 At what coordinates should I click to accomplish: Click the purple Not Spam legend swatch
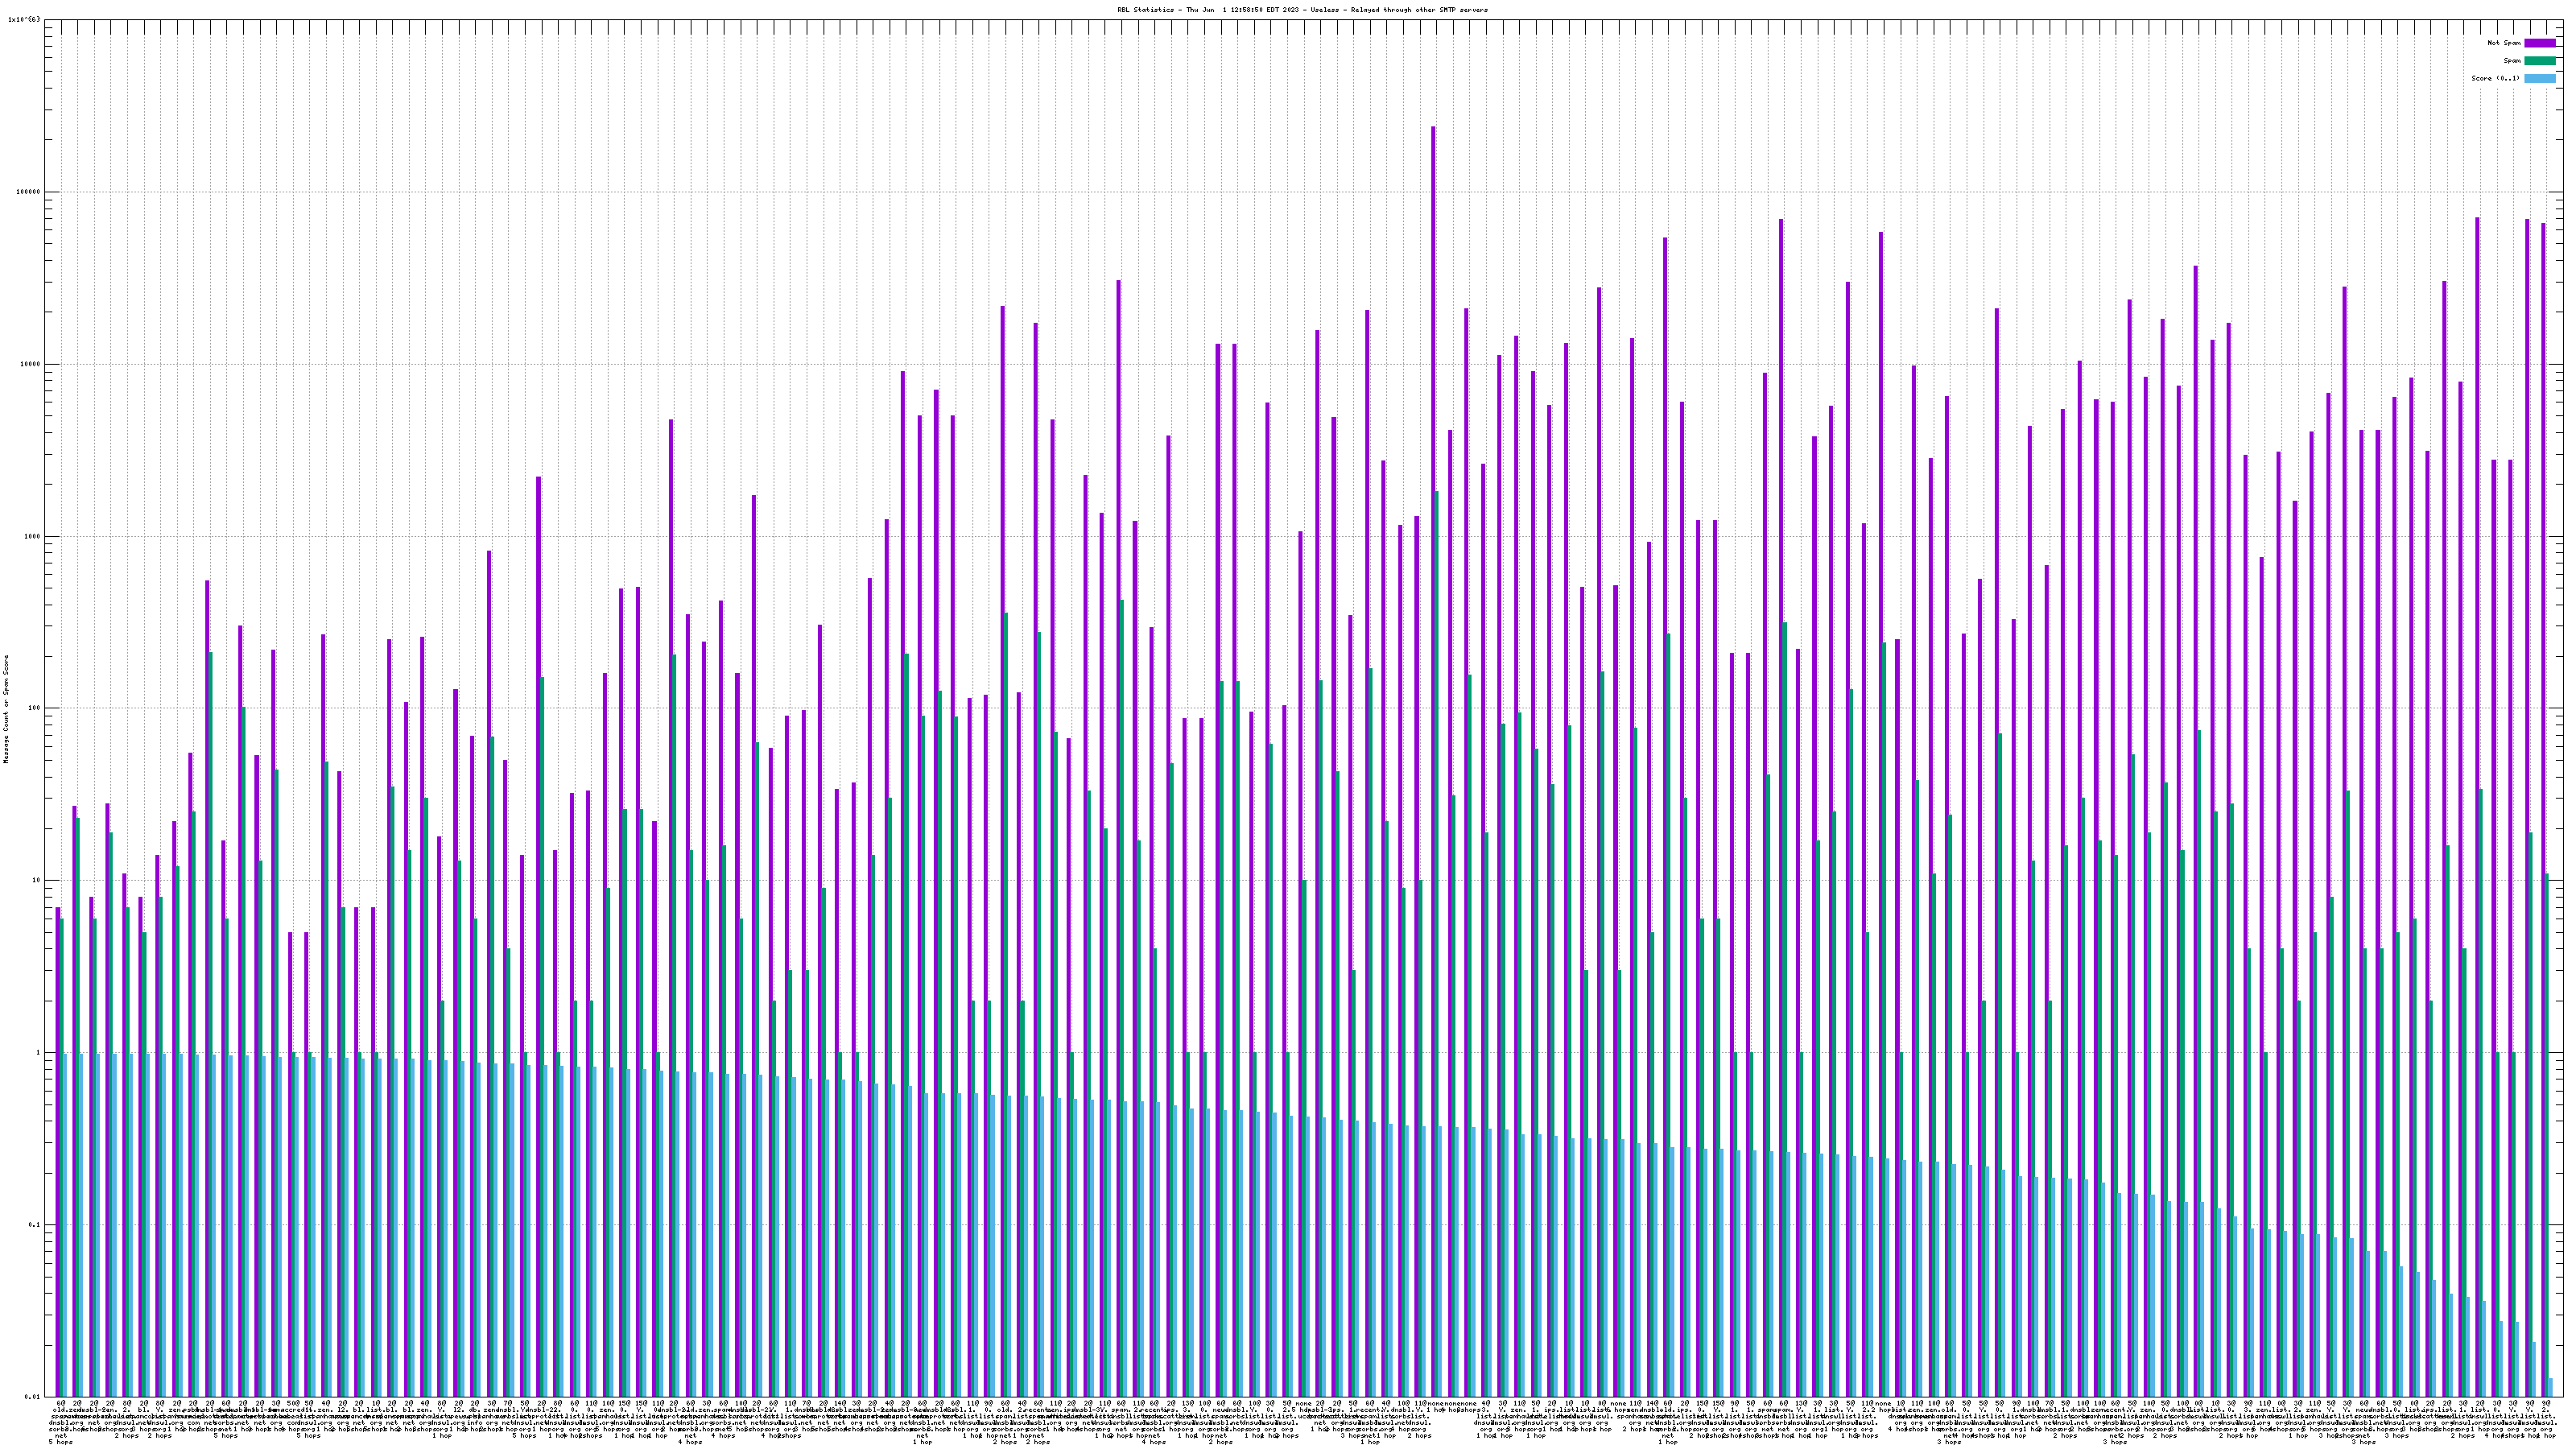[x=2539, y=43]
